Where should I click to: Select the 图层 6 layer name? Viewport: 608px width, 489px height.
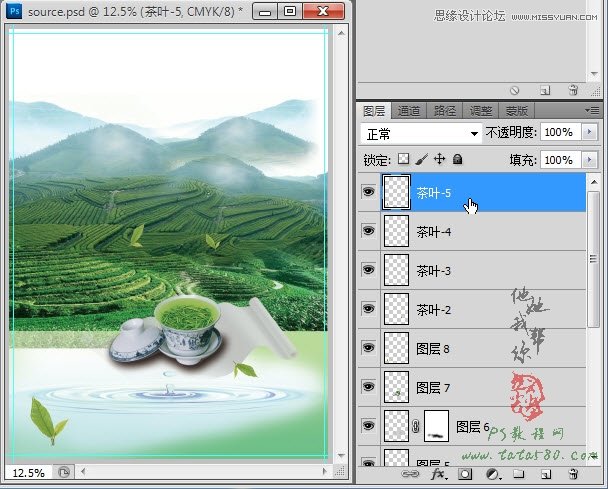coord(472,427)
